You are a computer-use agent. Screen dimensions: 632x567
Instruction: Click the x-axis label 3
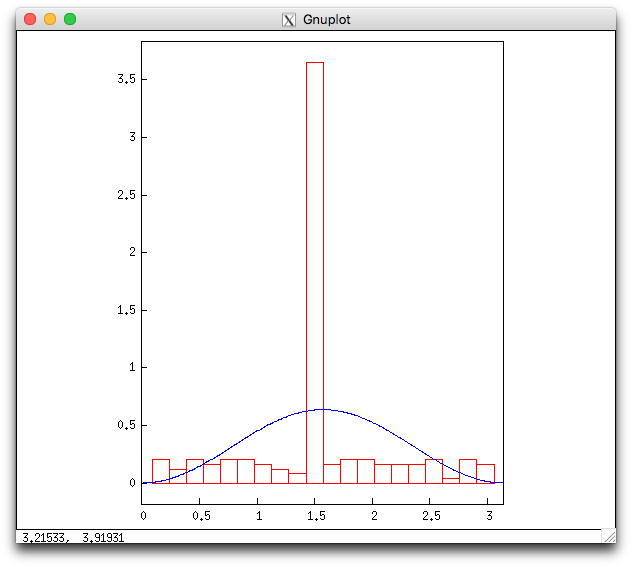(x=489, y=516)
